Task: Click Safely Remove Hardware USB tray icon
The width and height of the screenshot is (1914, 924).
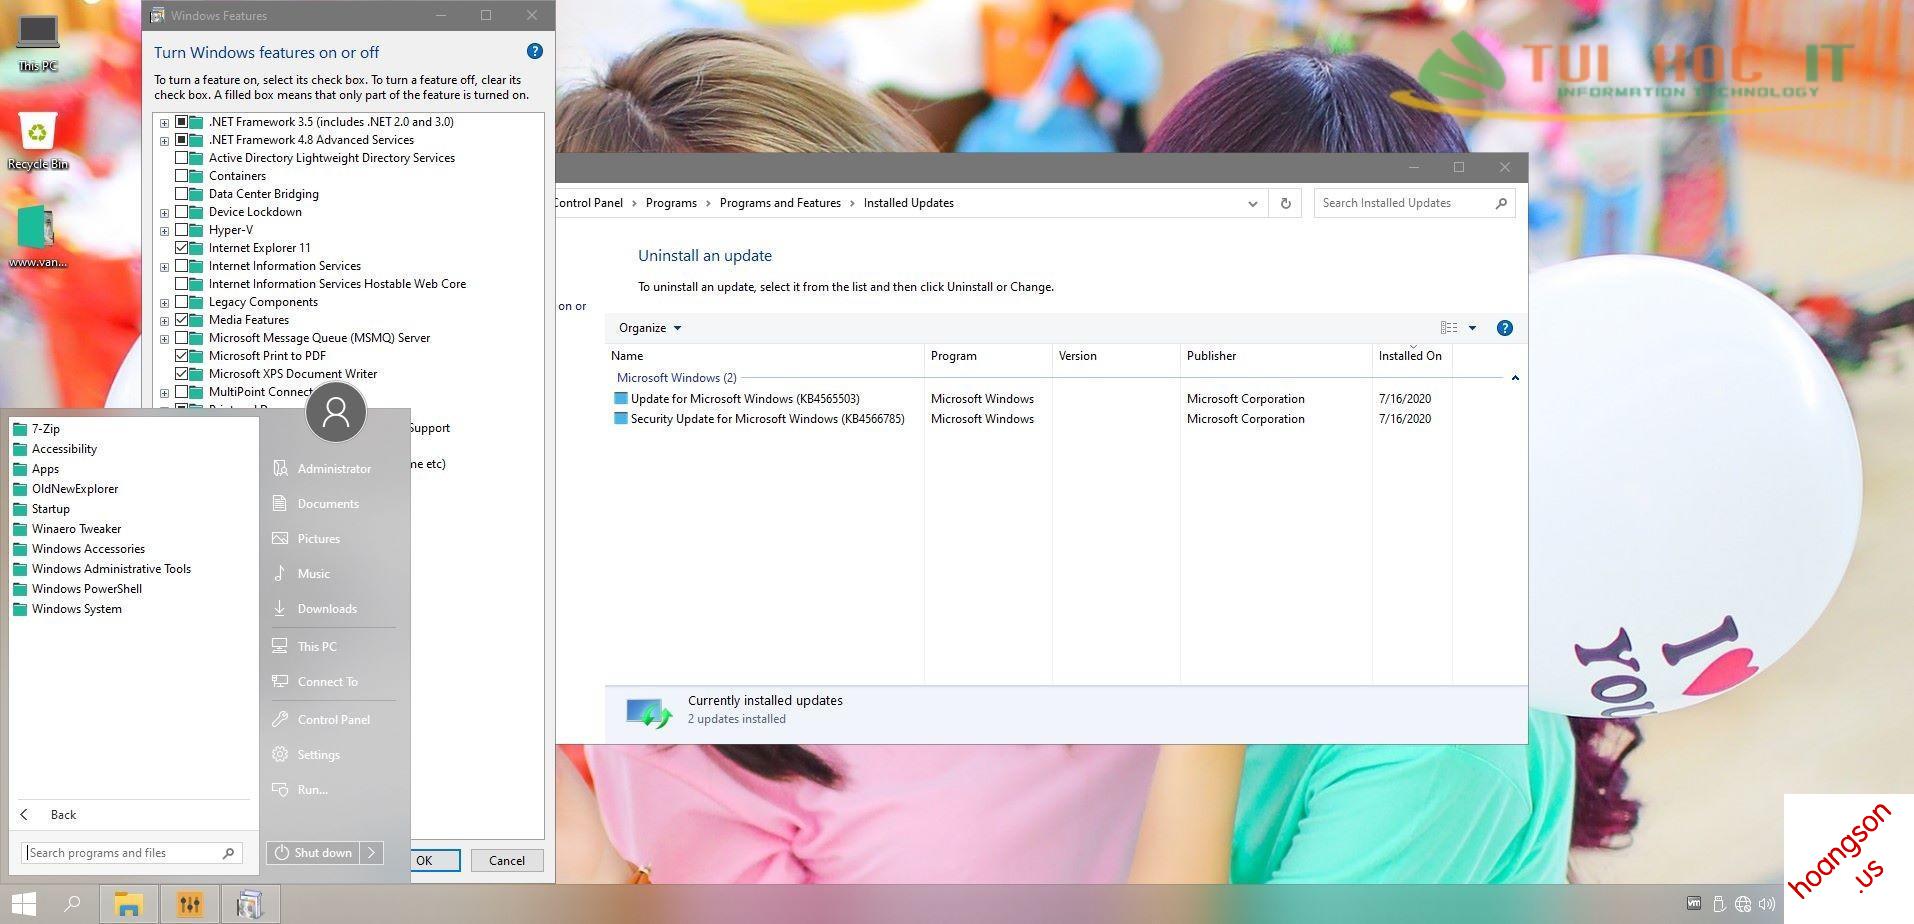Action: [1719, 904]
